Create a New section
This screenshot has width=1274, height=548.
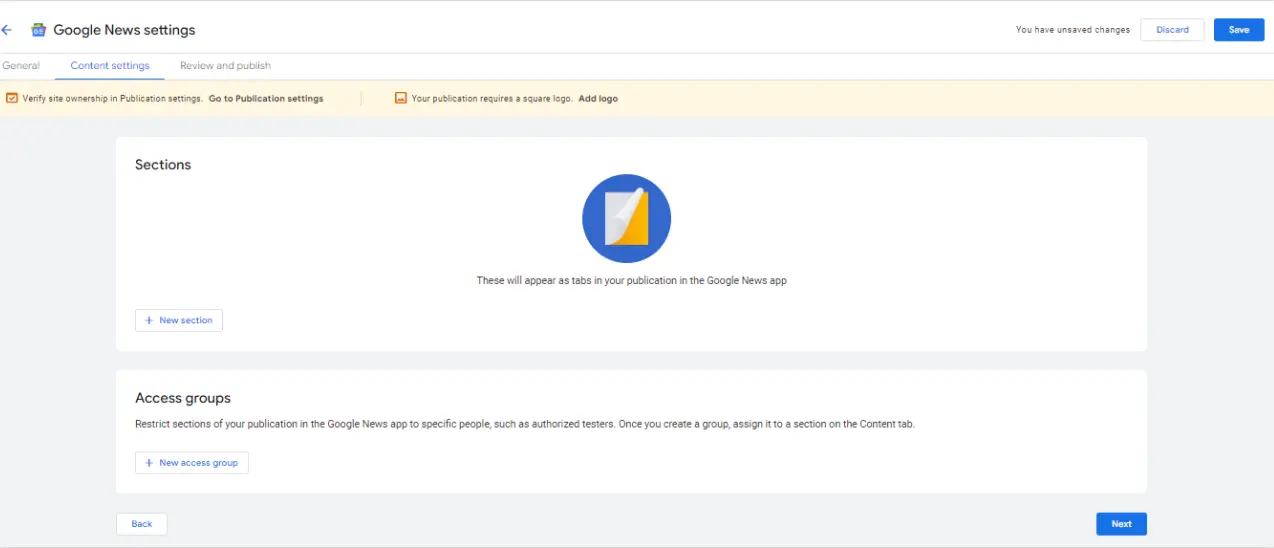pos(179,320)
